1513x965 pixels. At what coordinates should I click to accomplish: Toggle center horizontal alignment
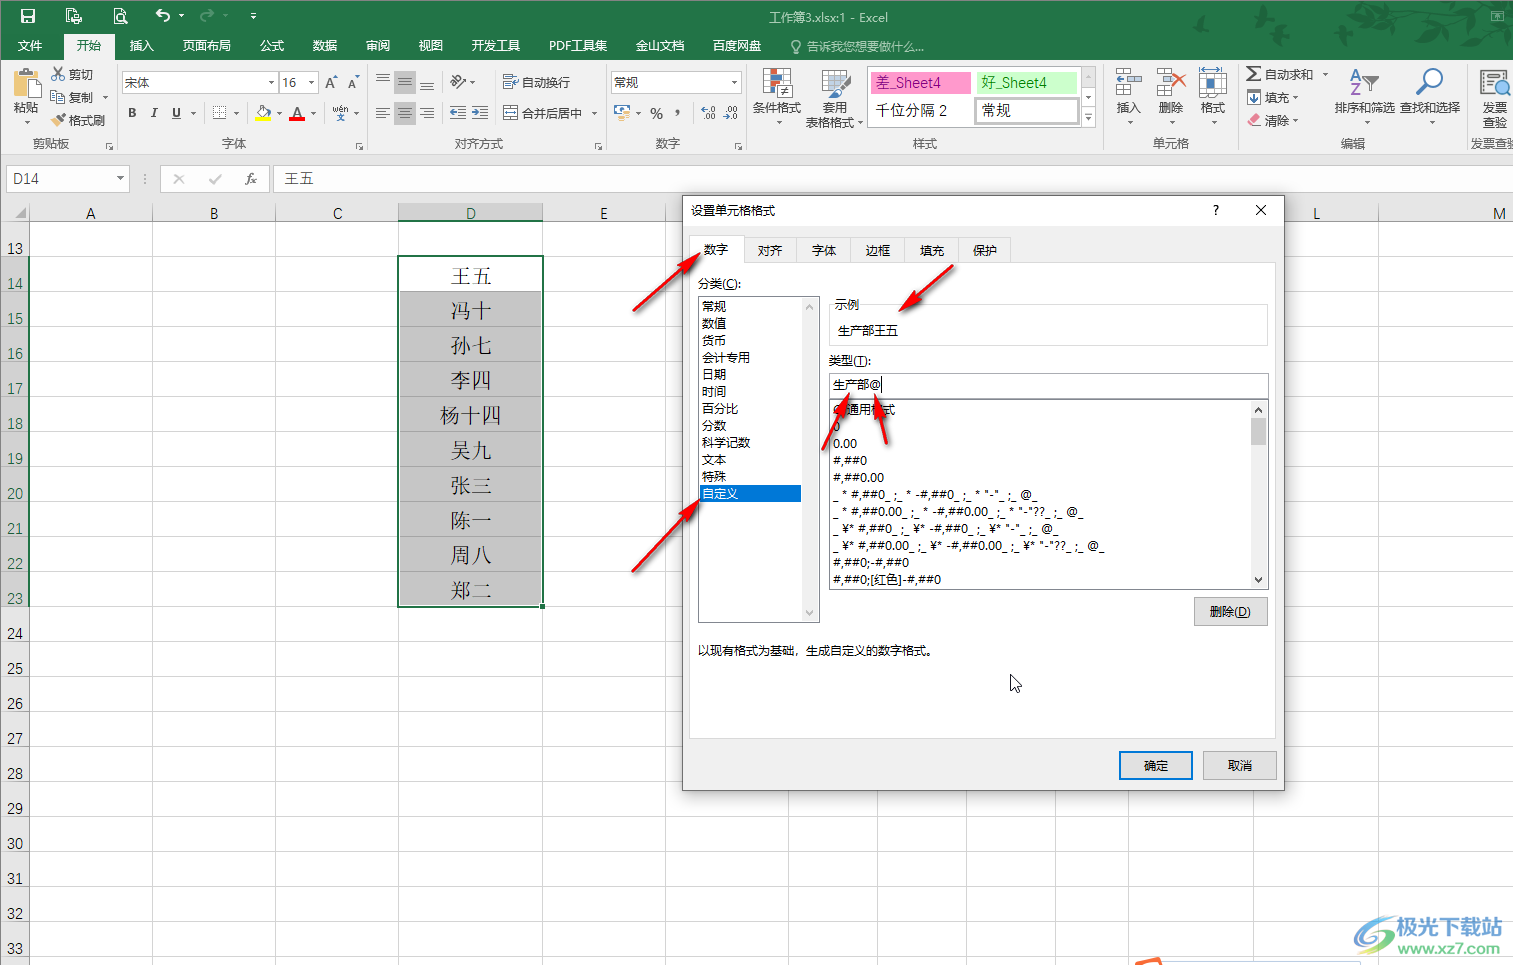pos(405,113)
